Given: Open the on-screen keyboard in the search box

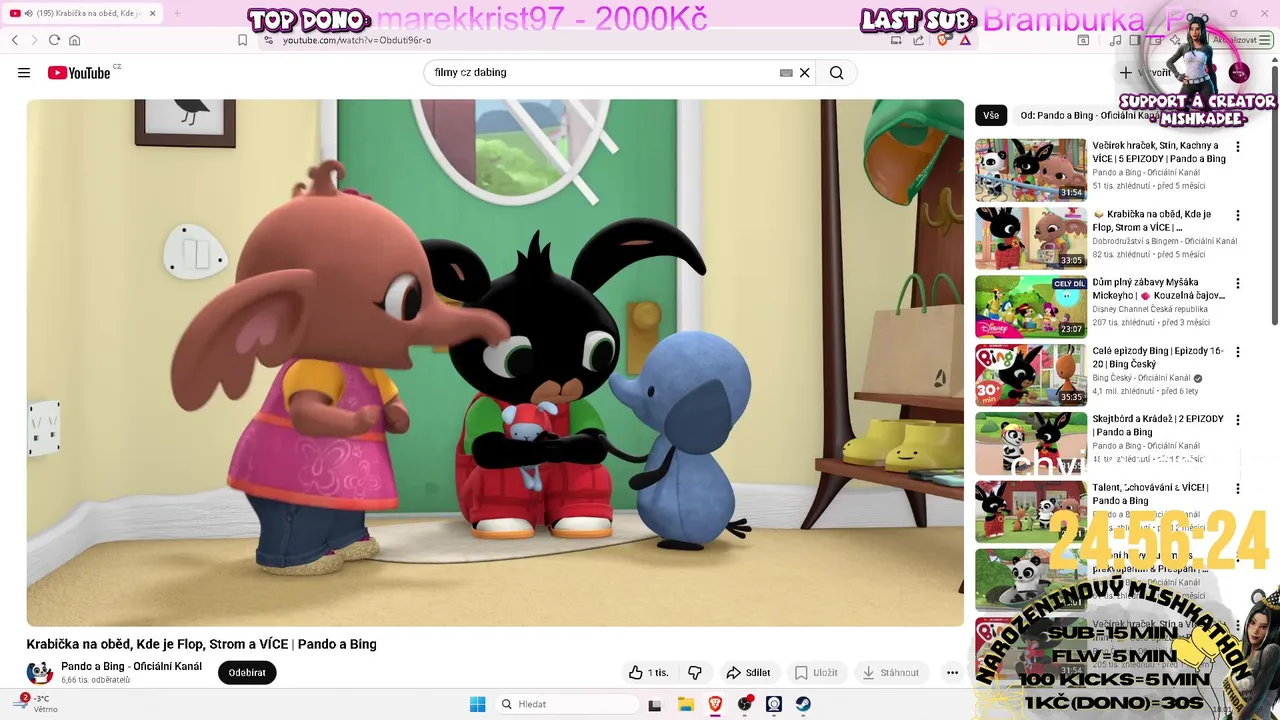Looking at the screenshot, I should (x=786, y=73).
